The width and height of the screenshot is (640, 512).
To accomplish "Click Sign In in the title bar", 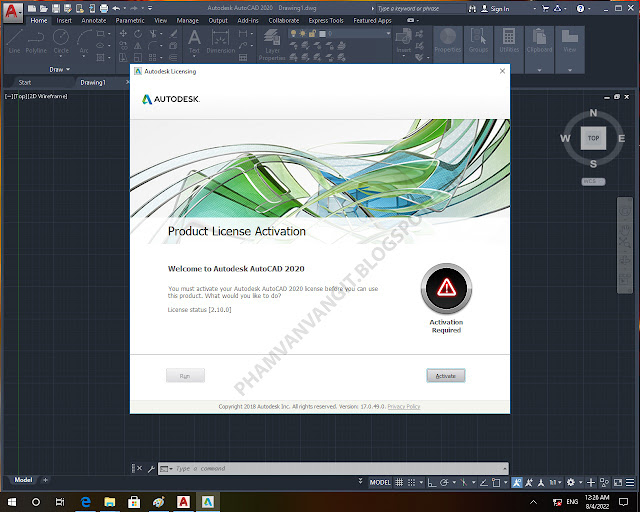I will pos(495,9).
